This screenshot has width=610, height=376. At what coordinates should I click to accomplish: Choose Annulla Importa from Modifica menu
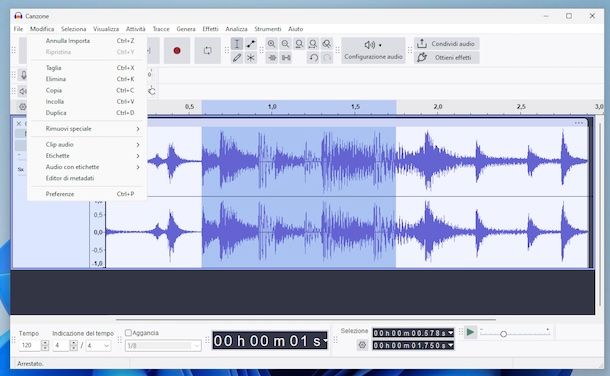click(x=87, y=40)
